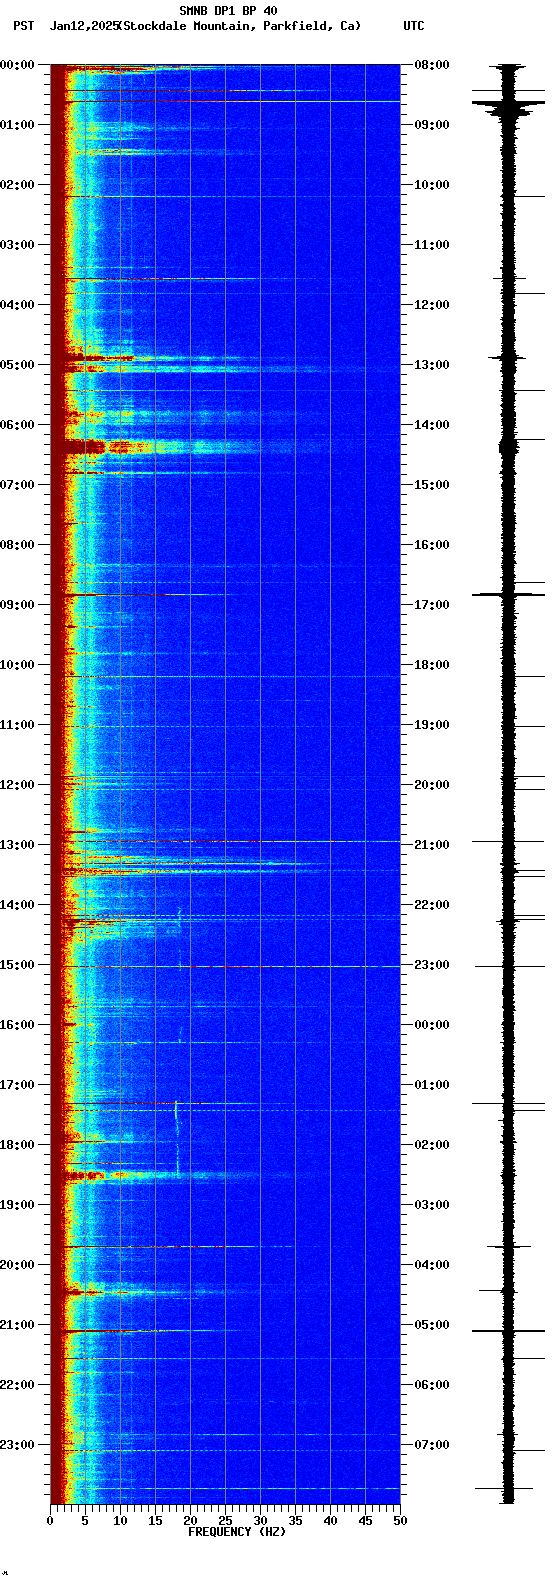Click the PST time label '09:00'
The width and height of the screenshot is (552, 1584).
tap(17, 605)
